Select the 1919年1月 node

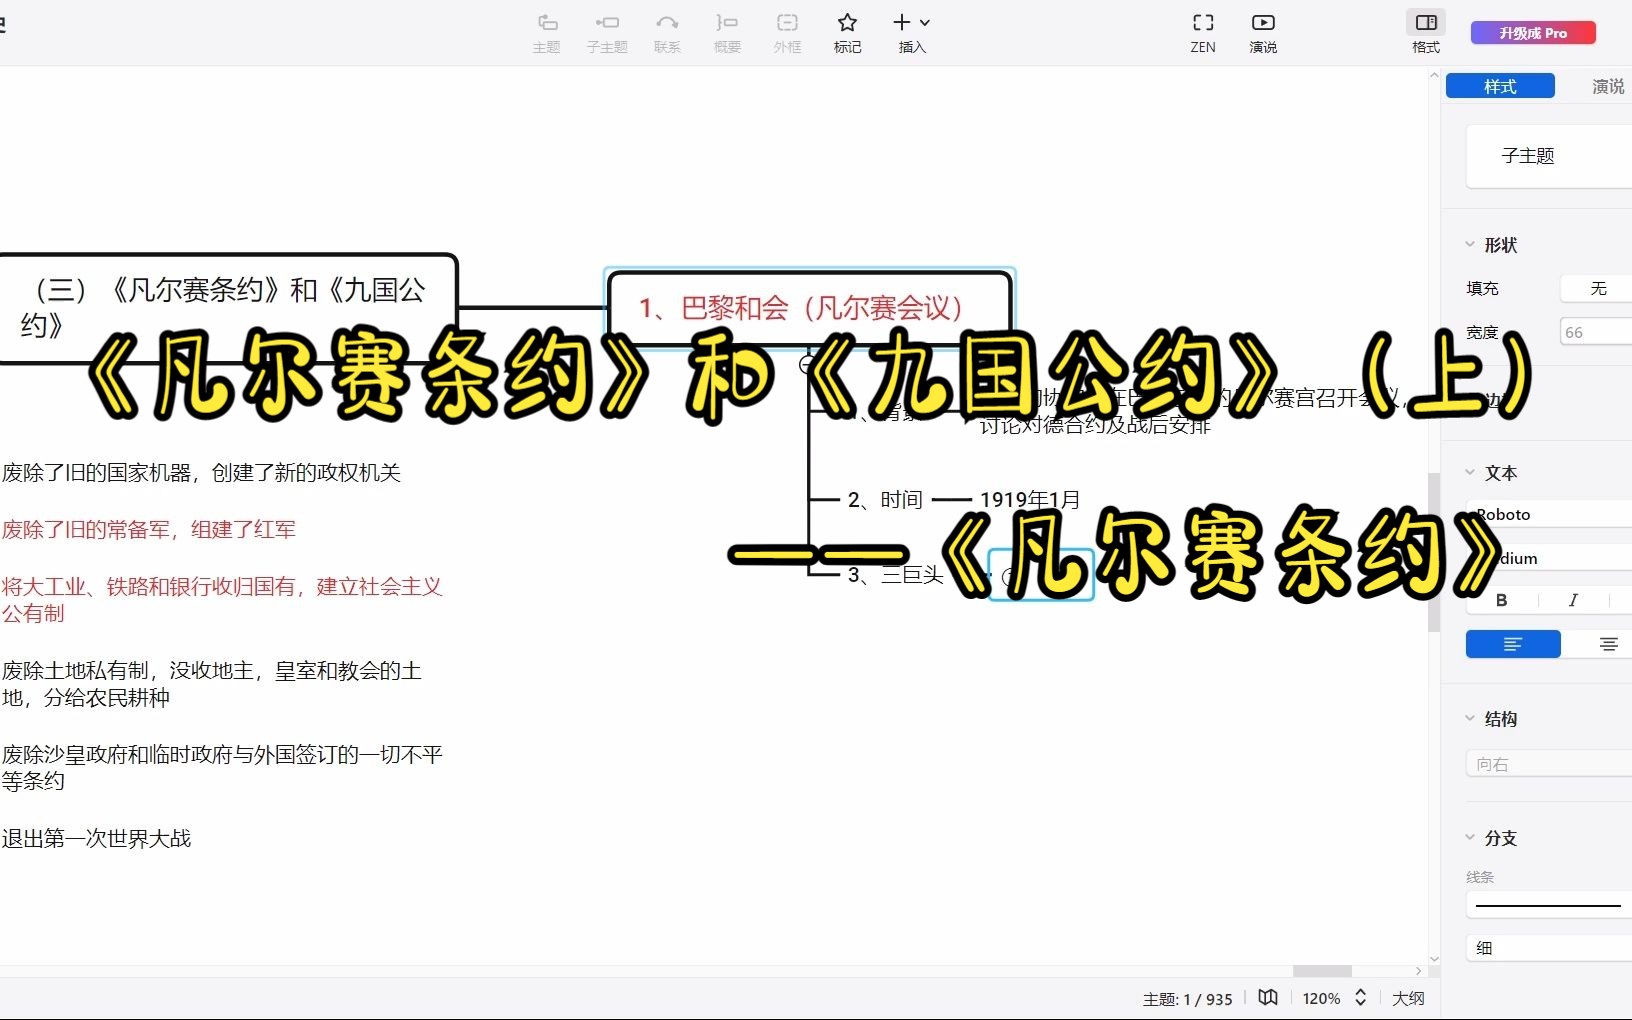pos(1030,499)
